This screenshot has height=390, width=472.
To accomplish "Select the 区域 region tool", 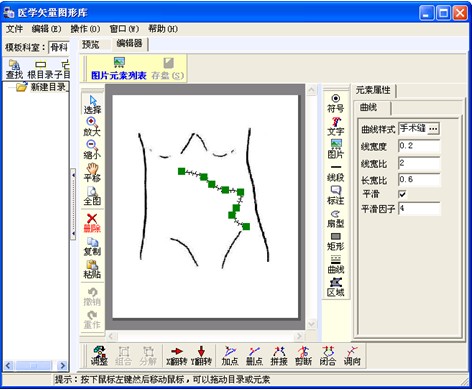I will pos(336,288).
